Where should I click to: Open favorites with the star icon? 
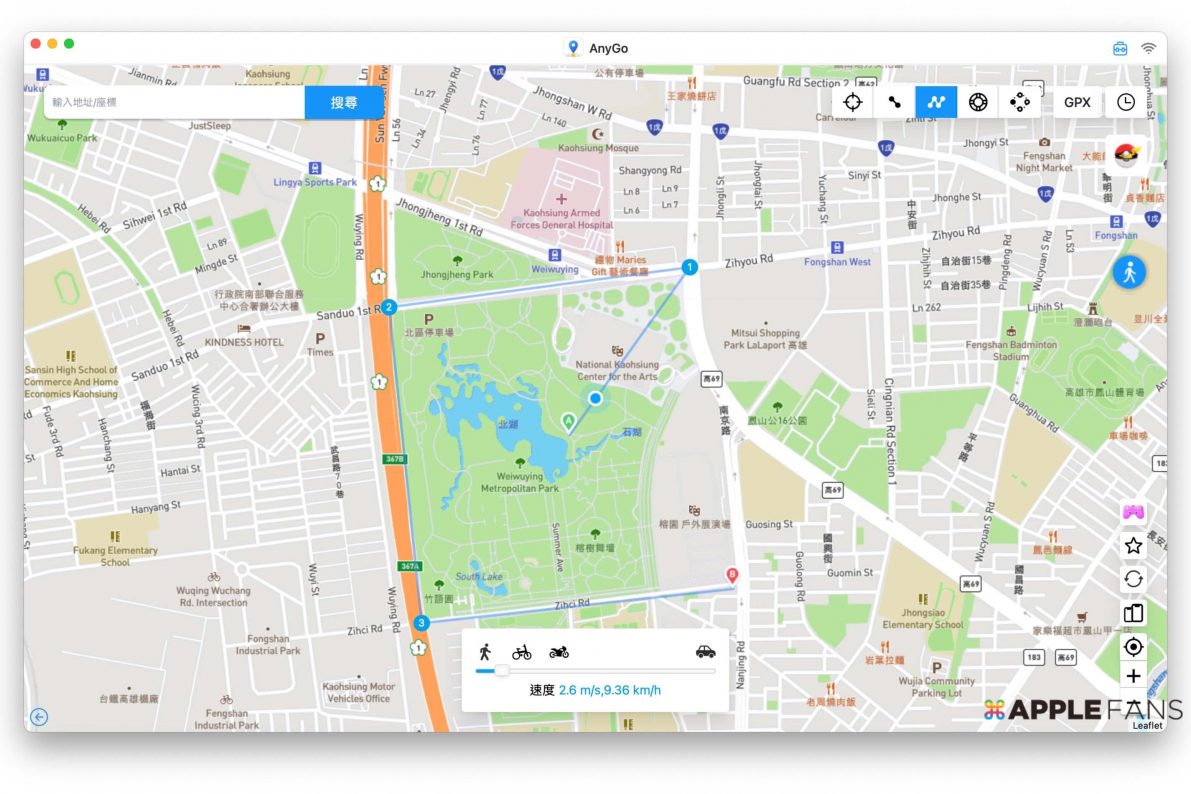1133,546
